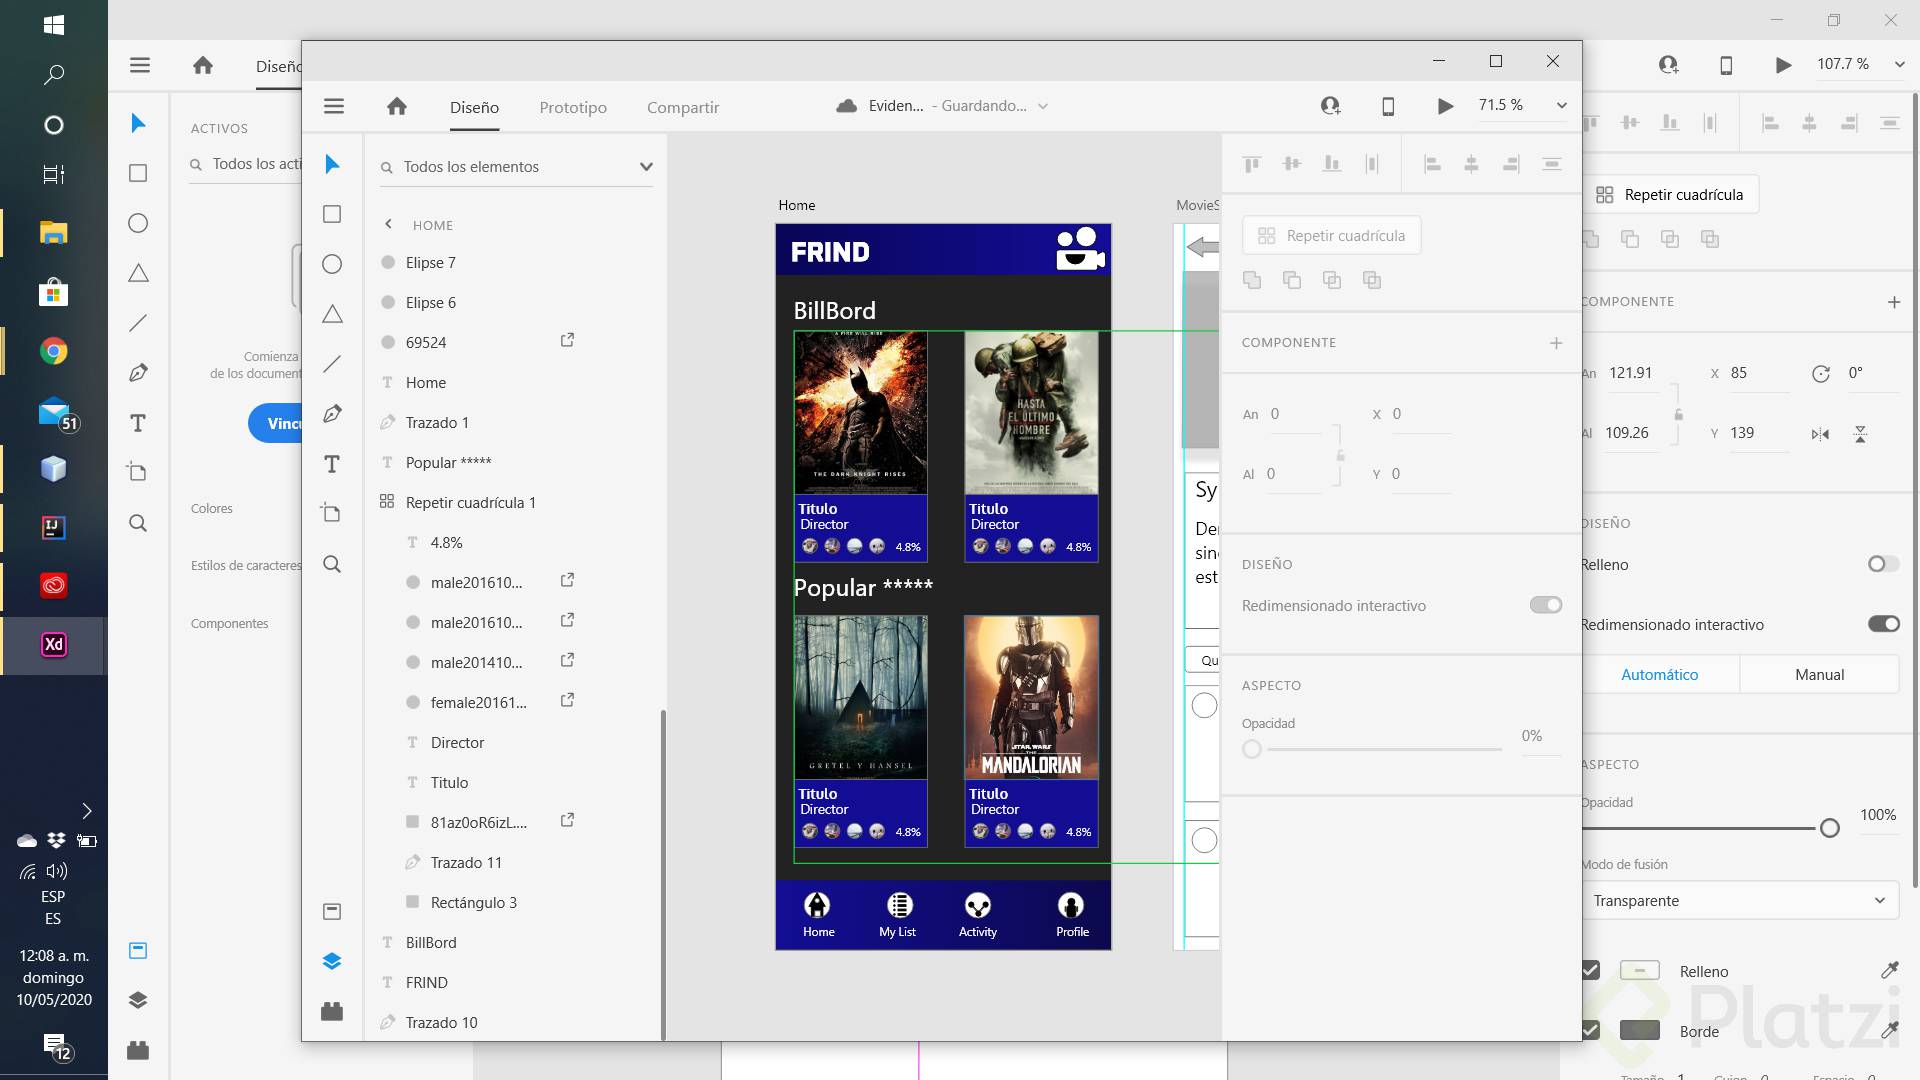Switch to the Prototipo tab
Image resolution: width=1920 pixels, height=1080 pixels.
(573, 108)
